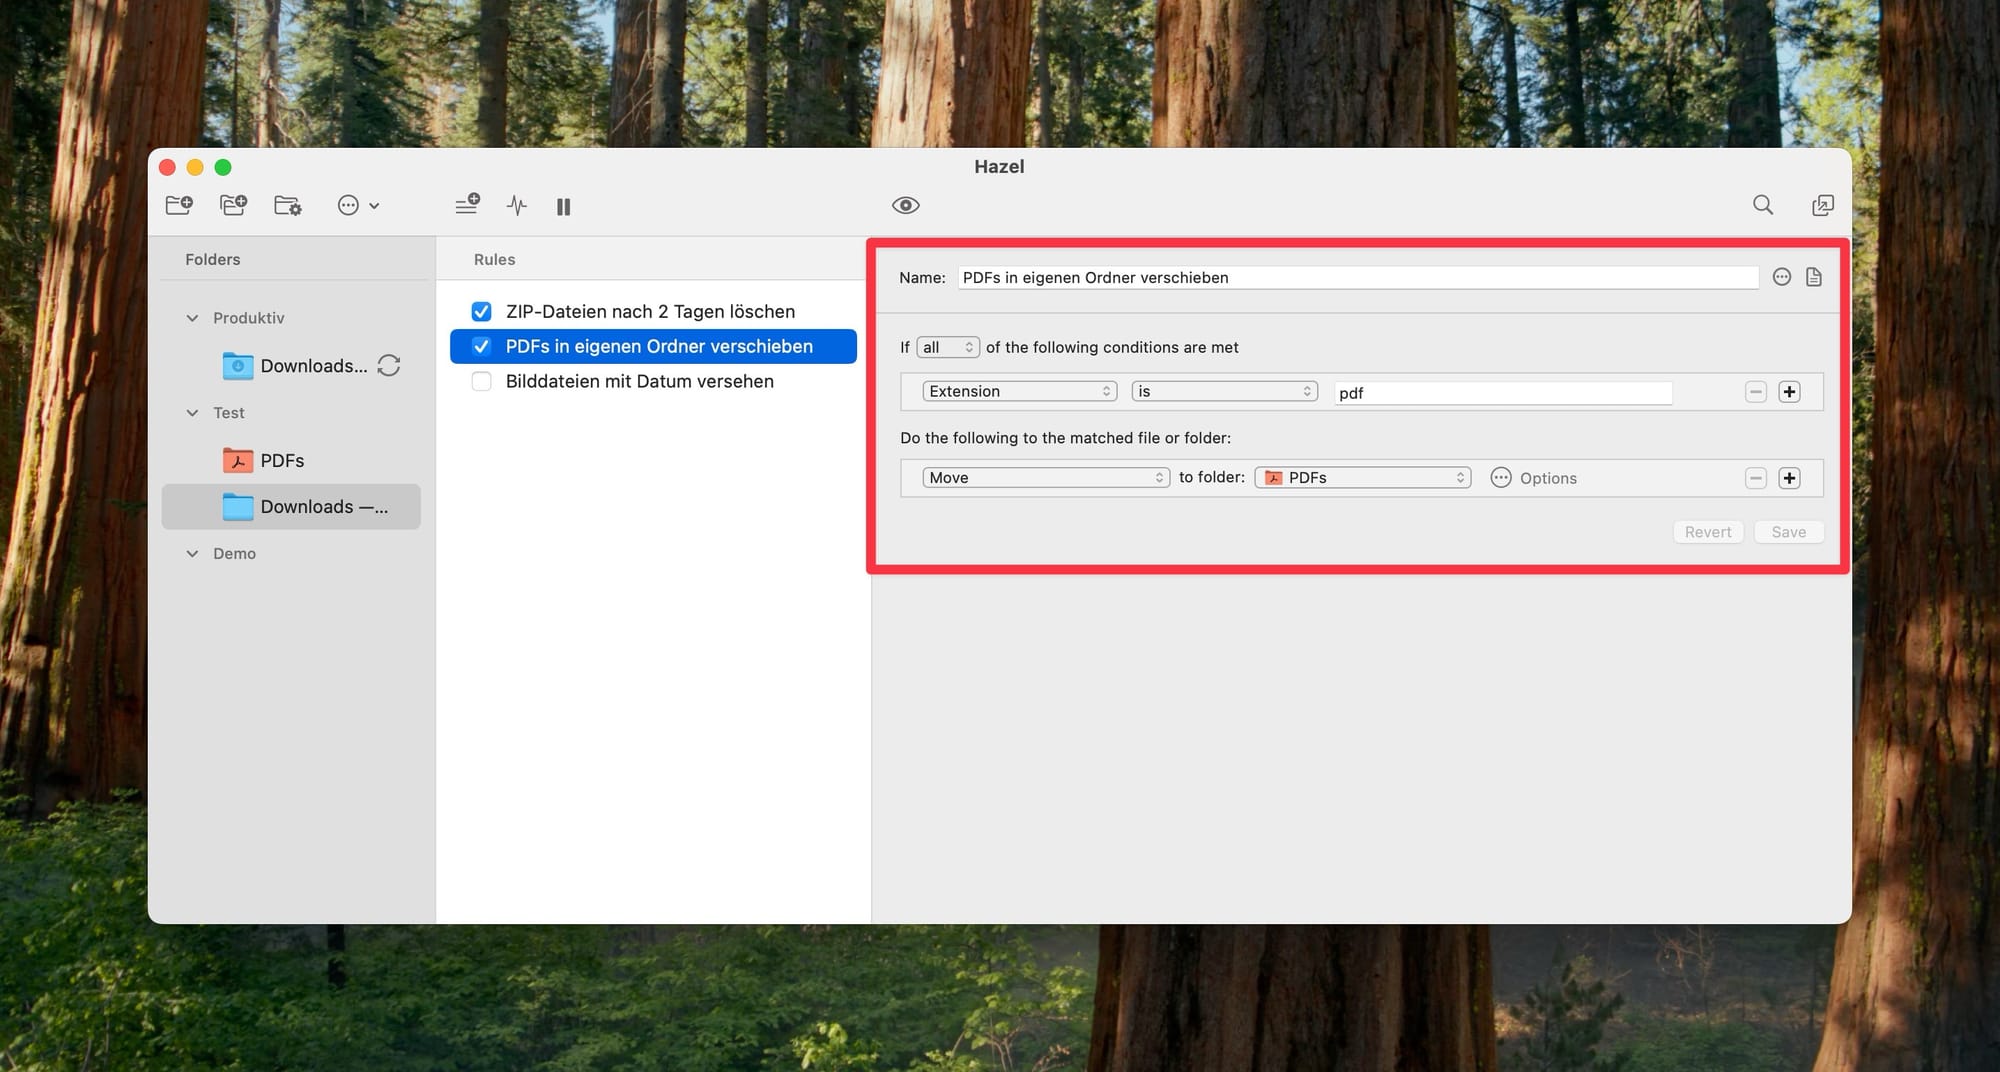The image size is (2000, 1072).
Task: Click the eye preview icon
Action: point(905,205)
